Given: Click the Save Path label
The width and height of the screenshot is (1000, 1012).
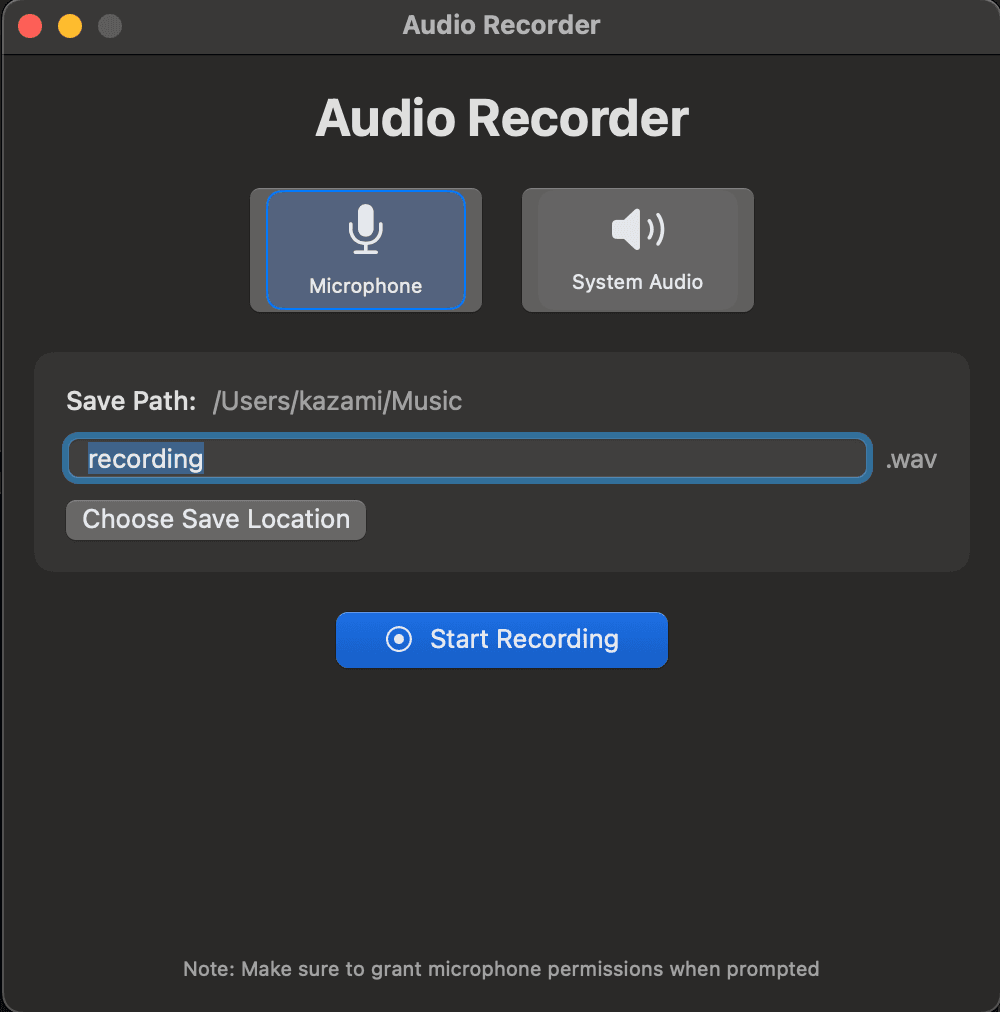Looking at the screenshot, I should click(131, 401).
